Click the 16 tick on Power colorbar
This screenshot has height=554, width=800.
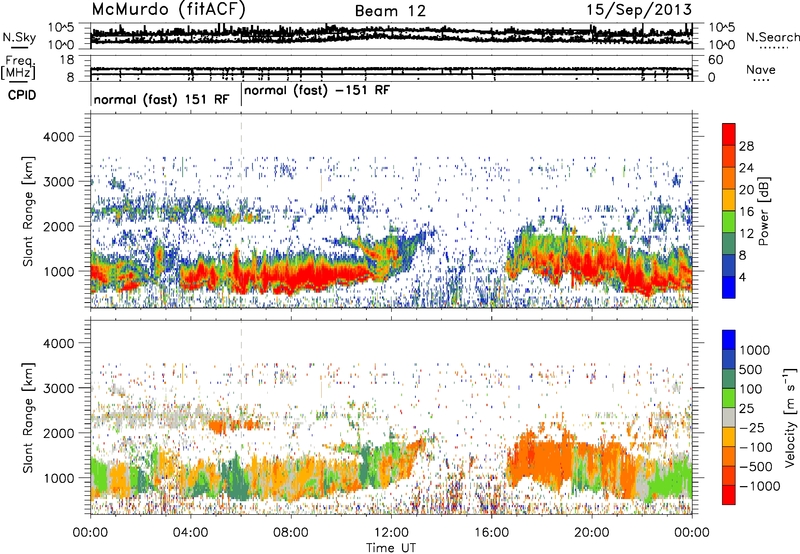(x=746, y=212)
